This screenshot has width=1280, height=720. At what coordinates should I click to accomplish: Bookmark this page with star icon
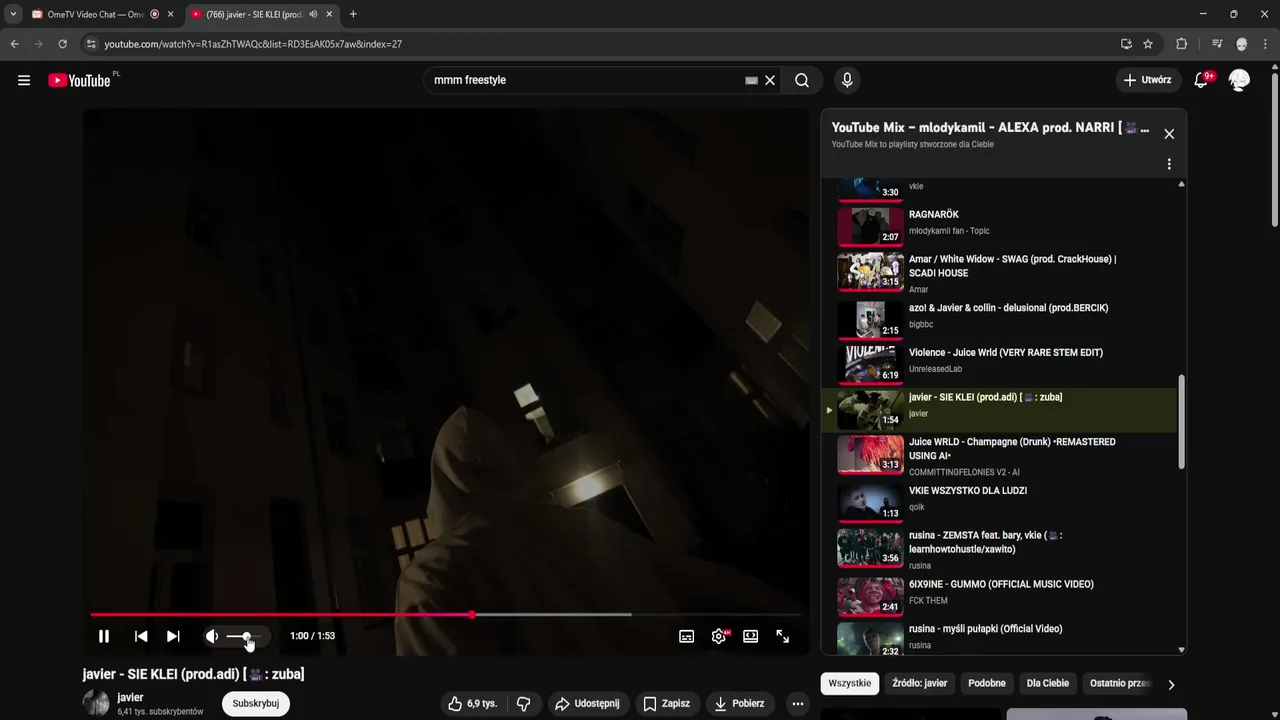click(1148, 44)
